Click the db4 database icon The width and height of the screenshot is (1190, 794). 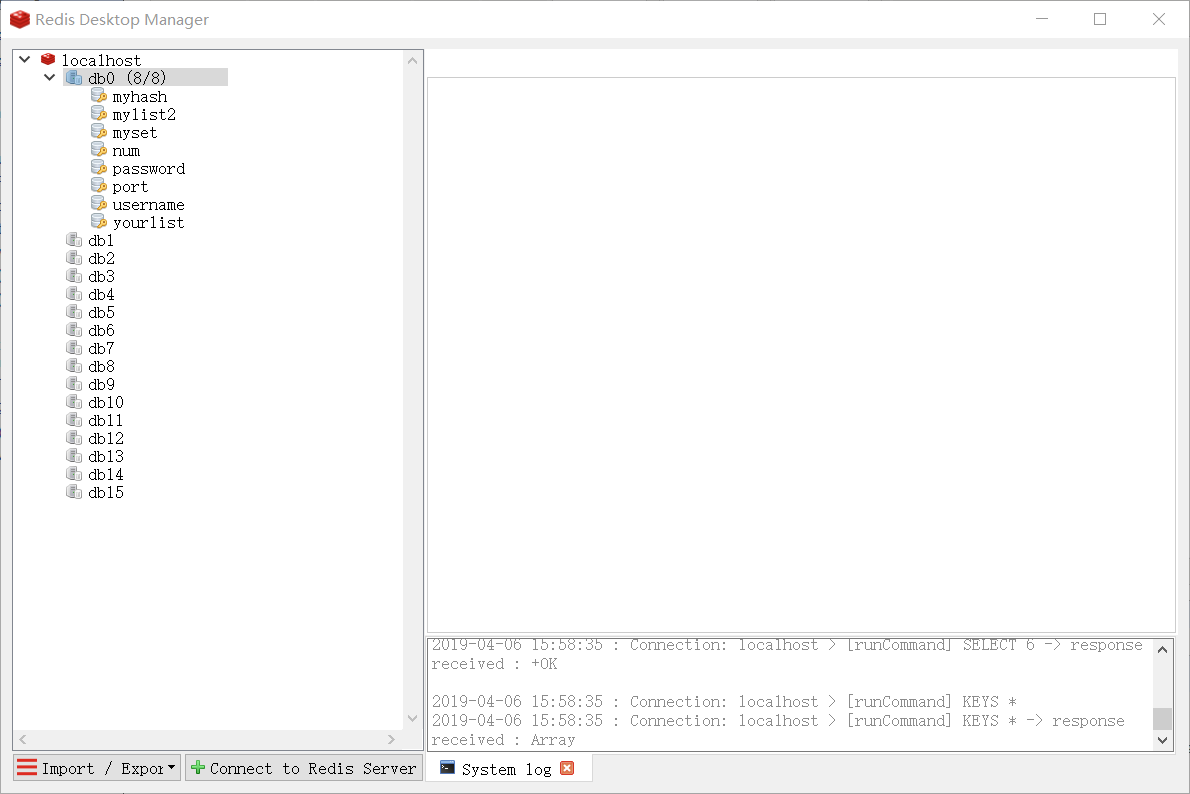point(74,294)
